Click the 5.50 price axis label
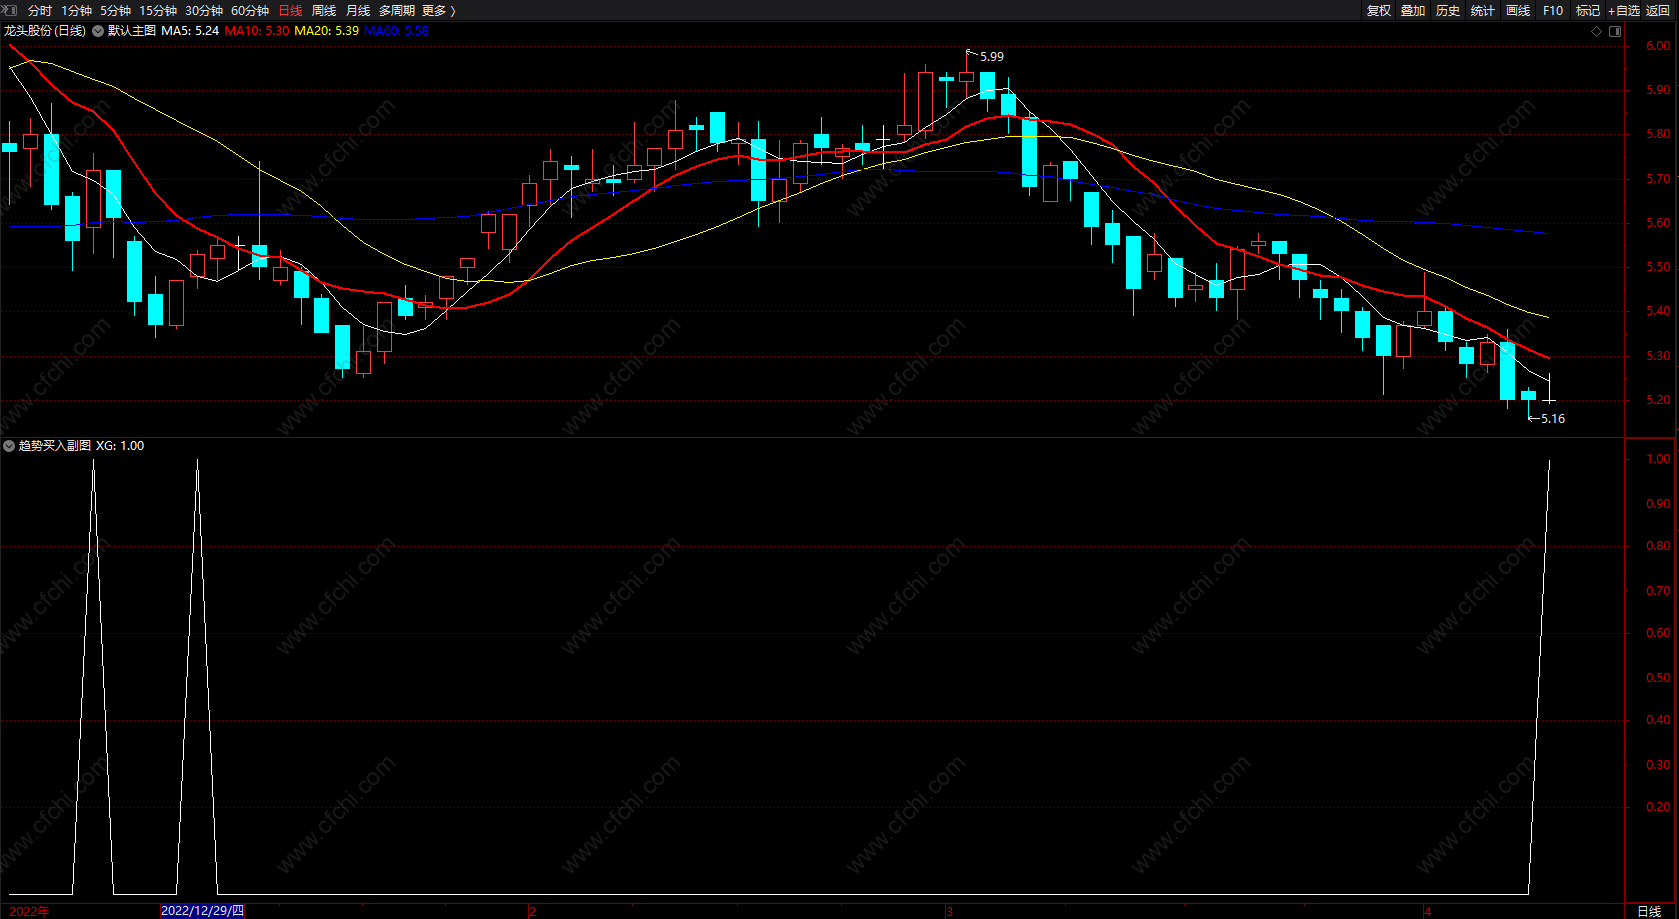 point(1658,267)
